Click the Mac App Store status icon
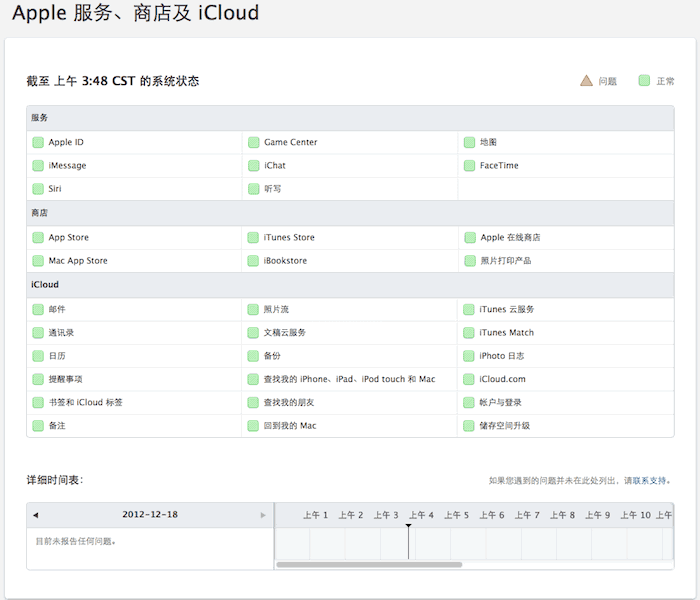Image resolution: width=700 pixels, height=600 pixels. coord(38,261)
